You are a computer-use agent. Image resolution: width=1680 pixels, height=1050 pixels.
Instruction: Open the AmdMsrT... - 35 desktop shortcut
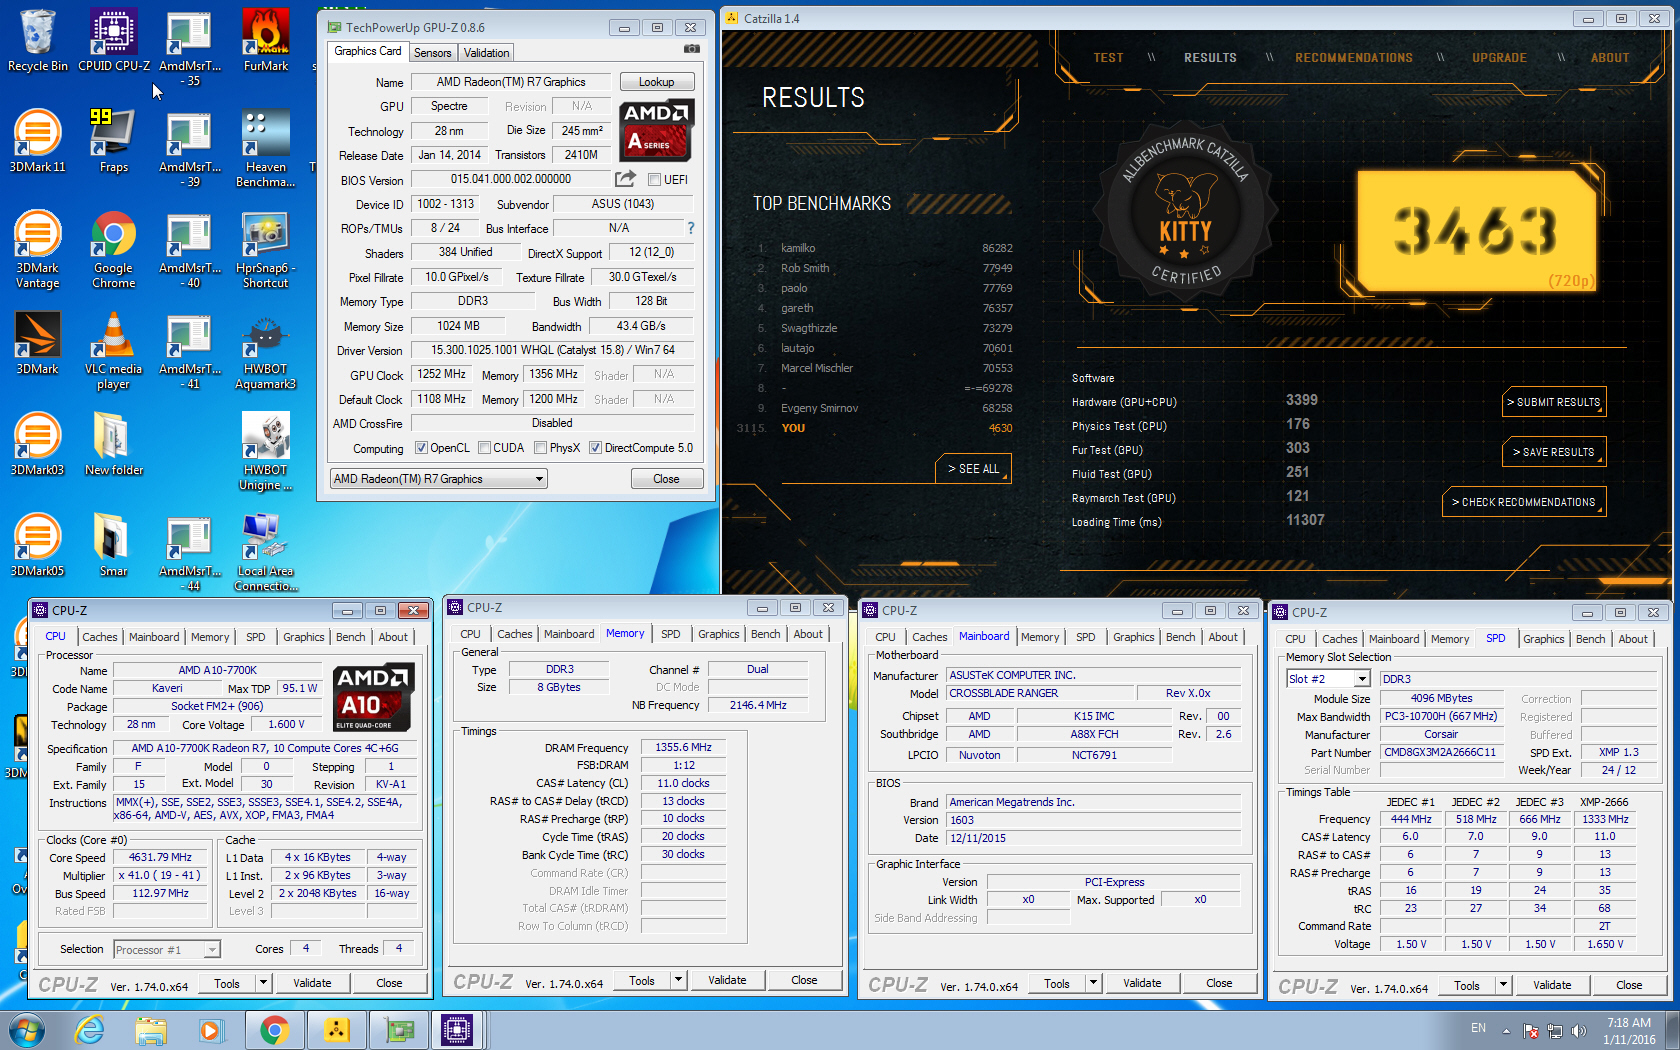(190, 47)
